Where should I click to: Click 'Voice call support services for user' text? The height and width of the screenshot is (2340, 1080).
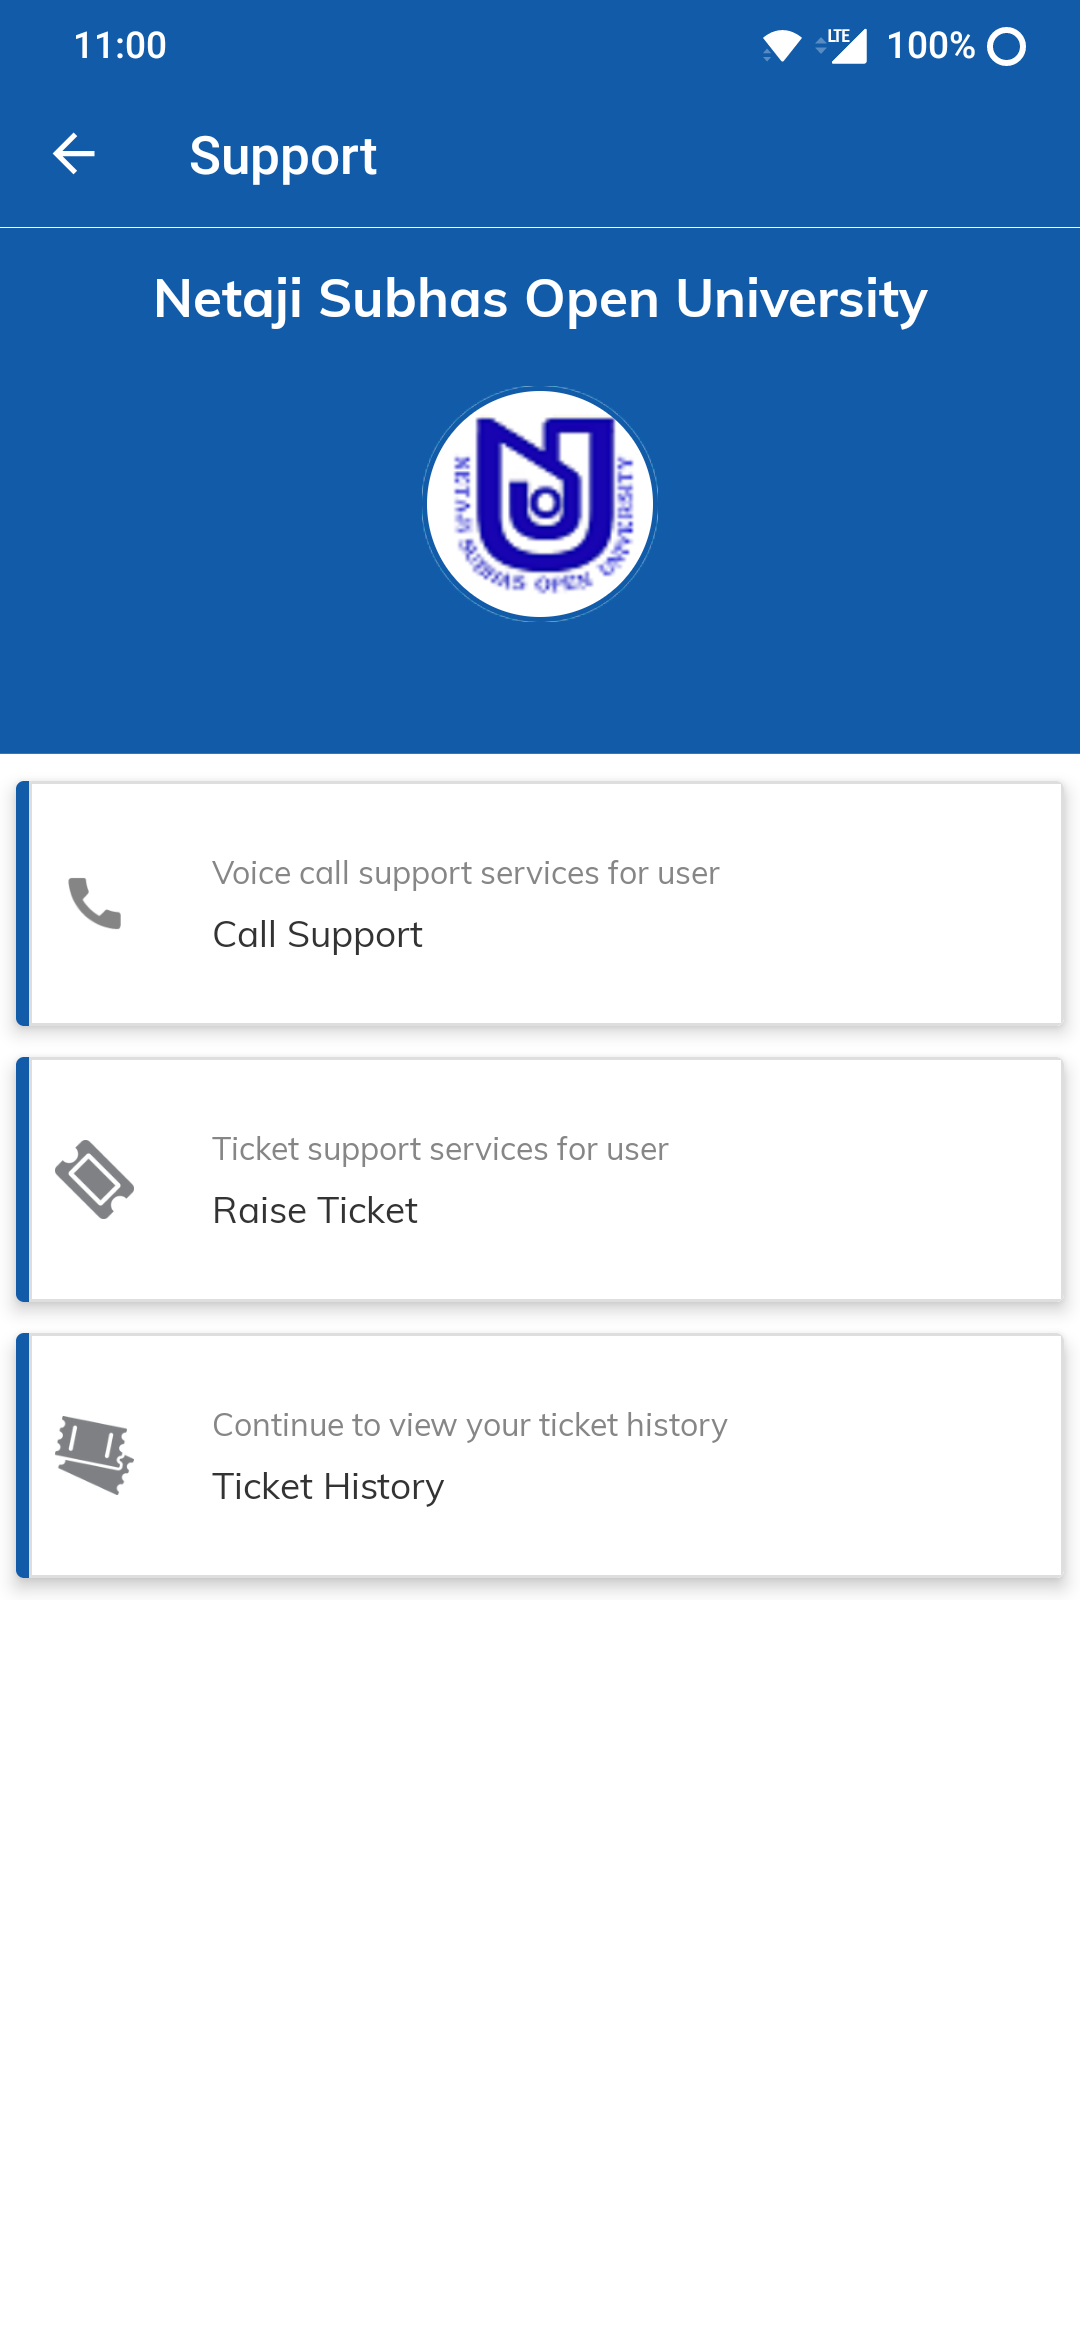(465, 873)
